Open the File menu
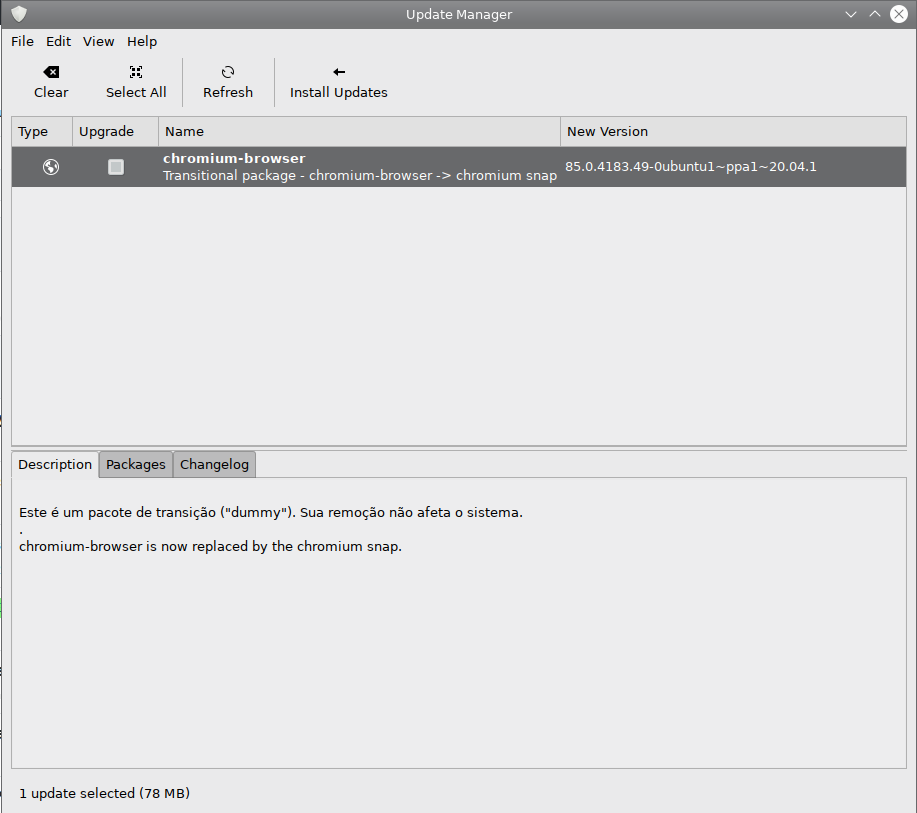Image resolution: width=917 pixels, height=813 pixels. click(22, 41)
